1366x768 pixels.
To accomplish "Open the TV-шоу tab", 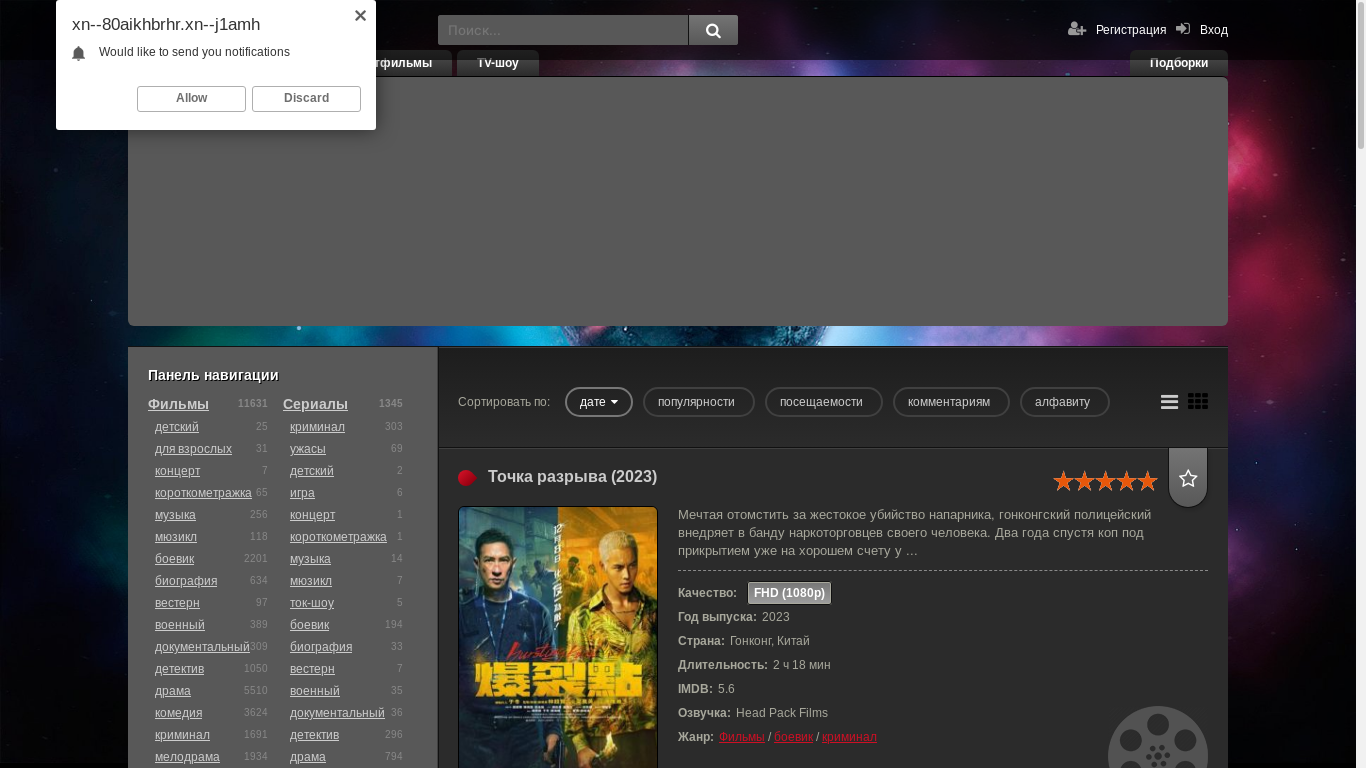I will pos(498,63).
